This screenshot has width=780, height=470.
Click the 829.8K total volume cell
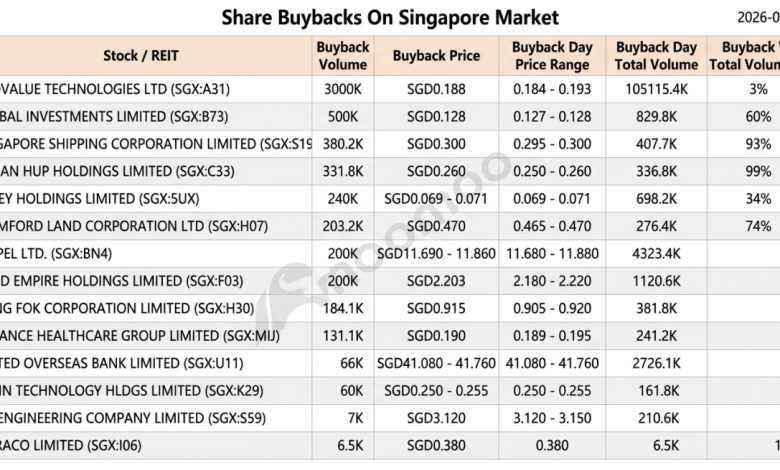[x=656, y=117]
